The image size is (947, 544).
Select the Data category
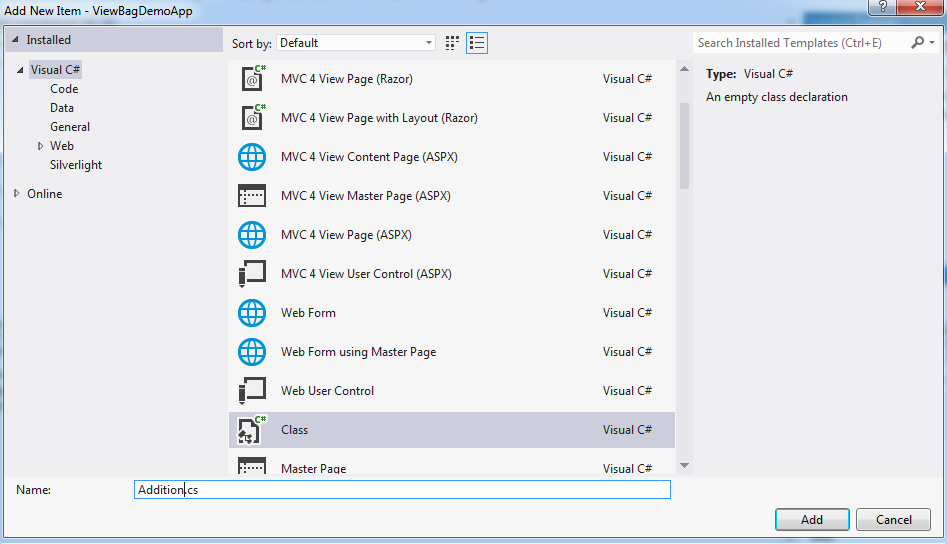coord(62,108)
